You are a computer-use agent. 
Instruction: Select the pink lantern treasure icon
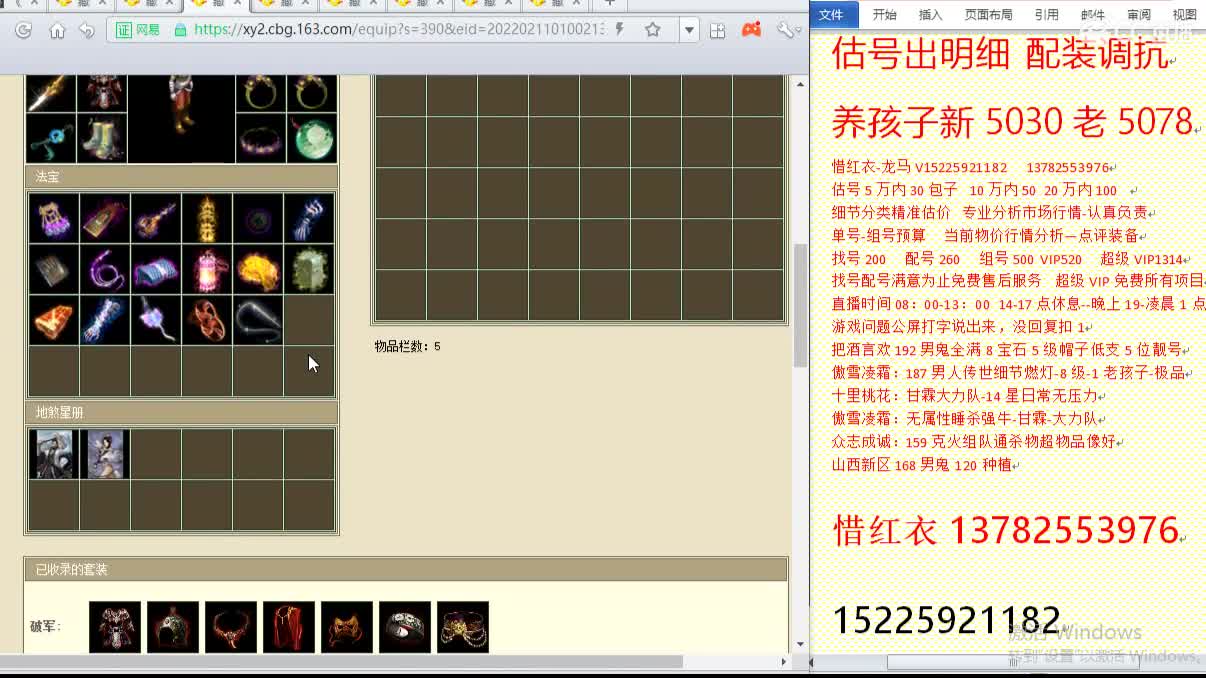207,269
